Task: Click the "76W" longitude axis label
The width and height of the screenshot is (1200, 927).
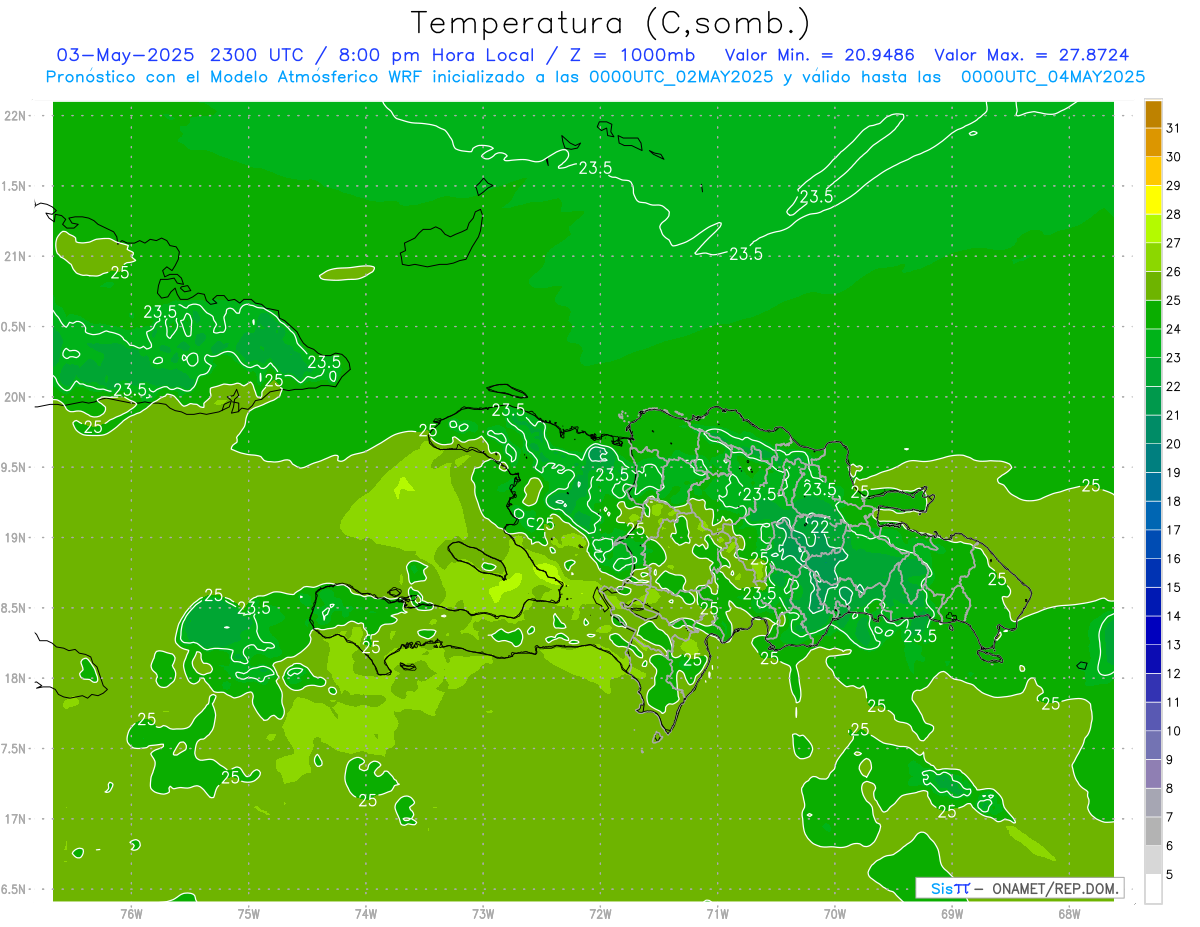Action: click(x=131, y=914)
